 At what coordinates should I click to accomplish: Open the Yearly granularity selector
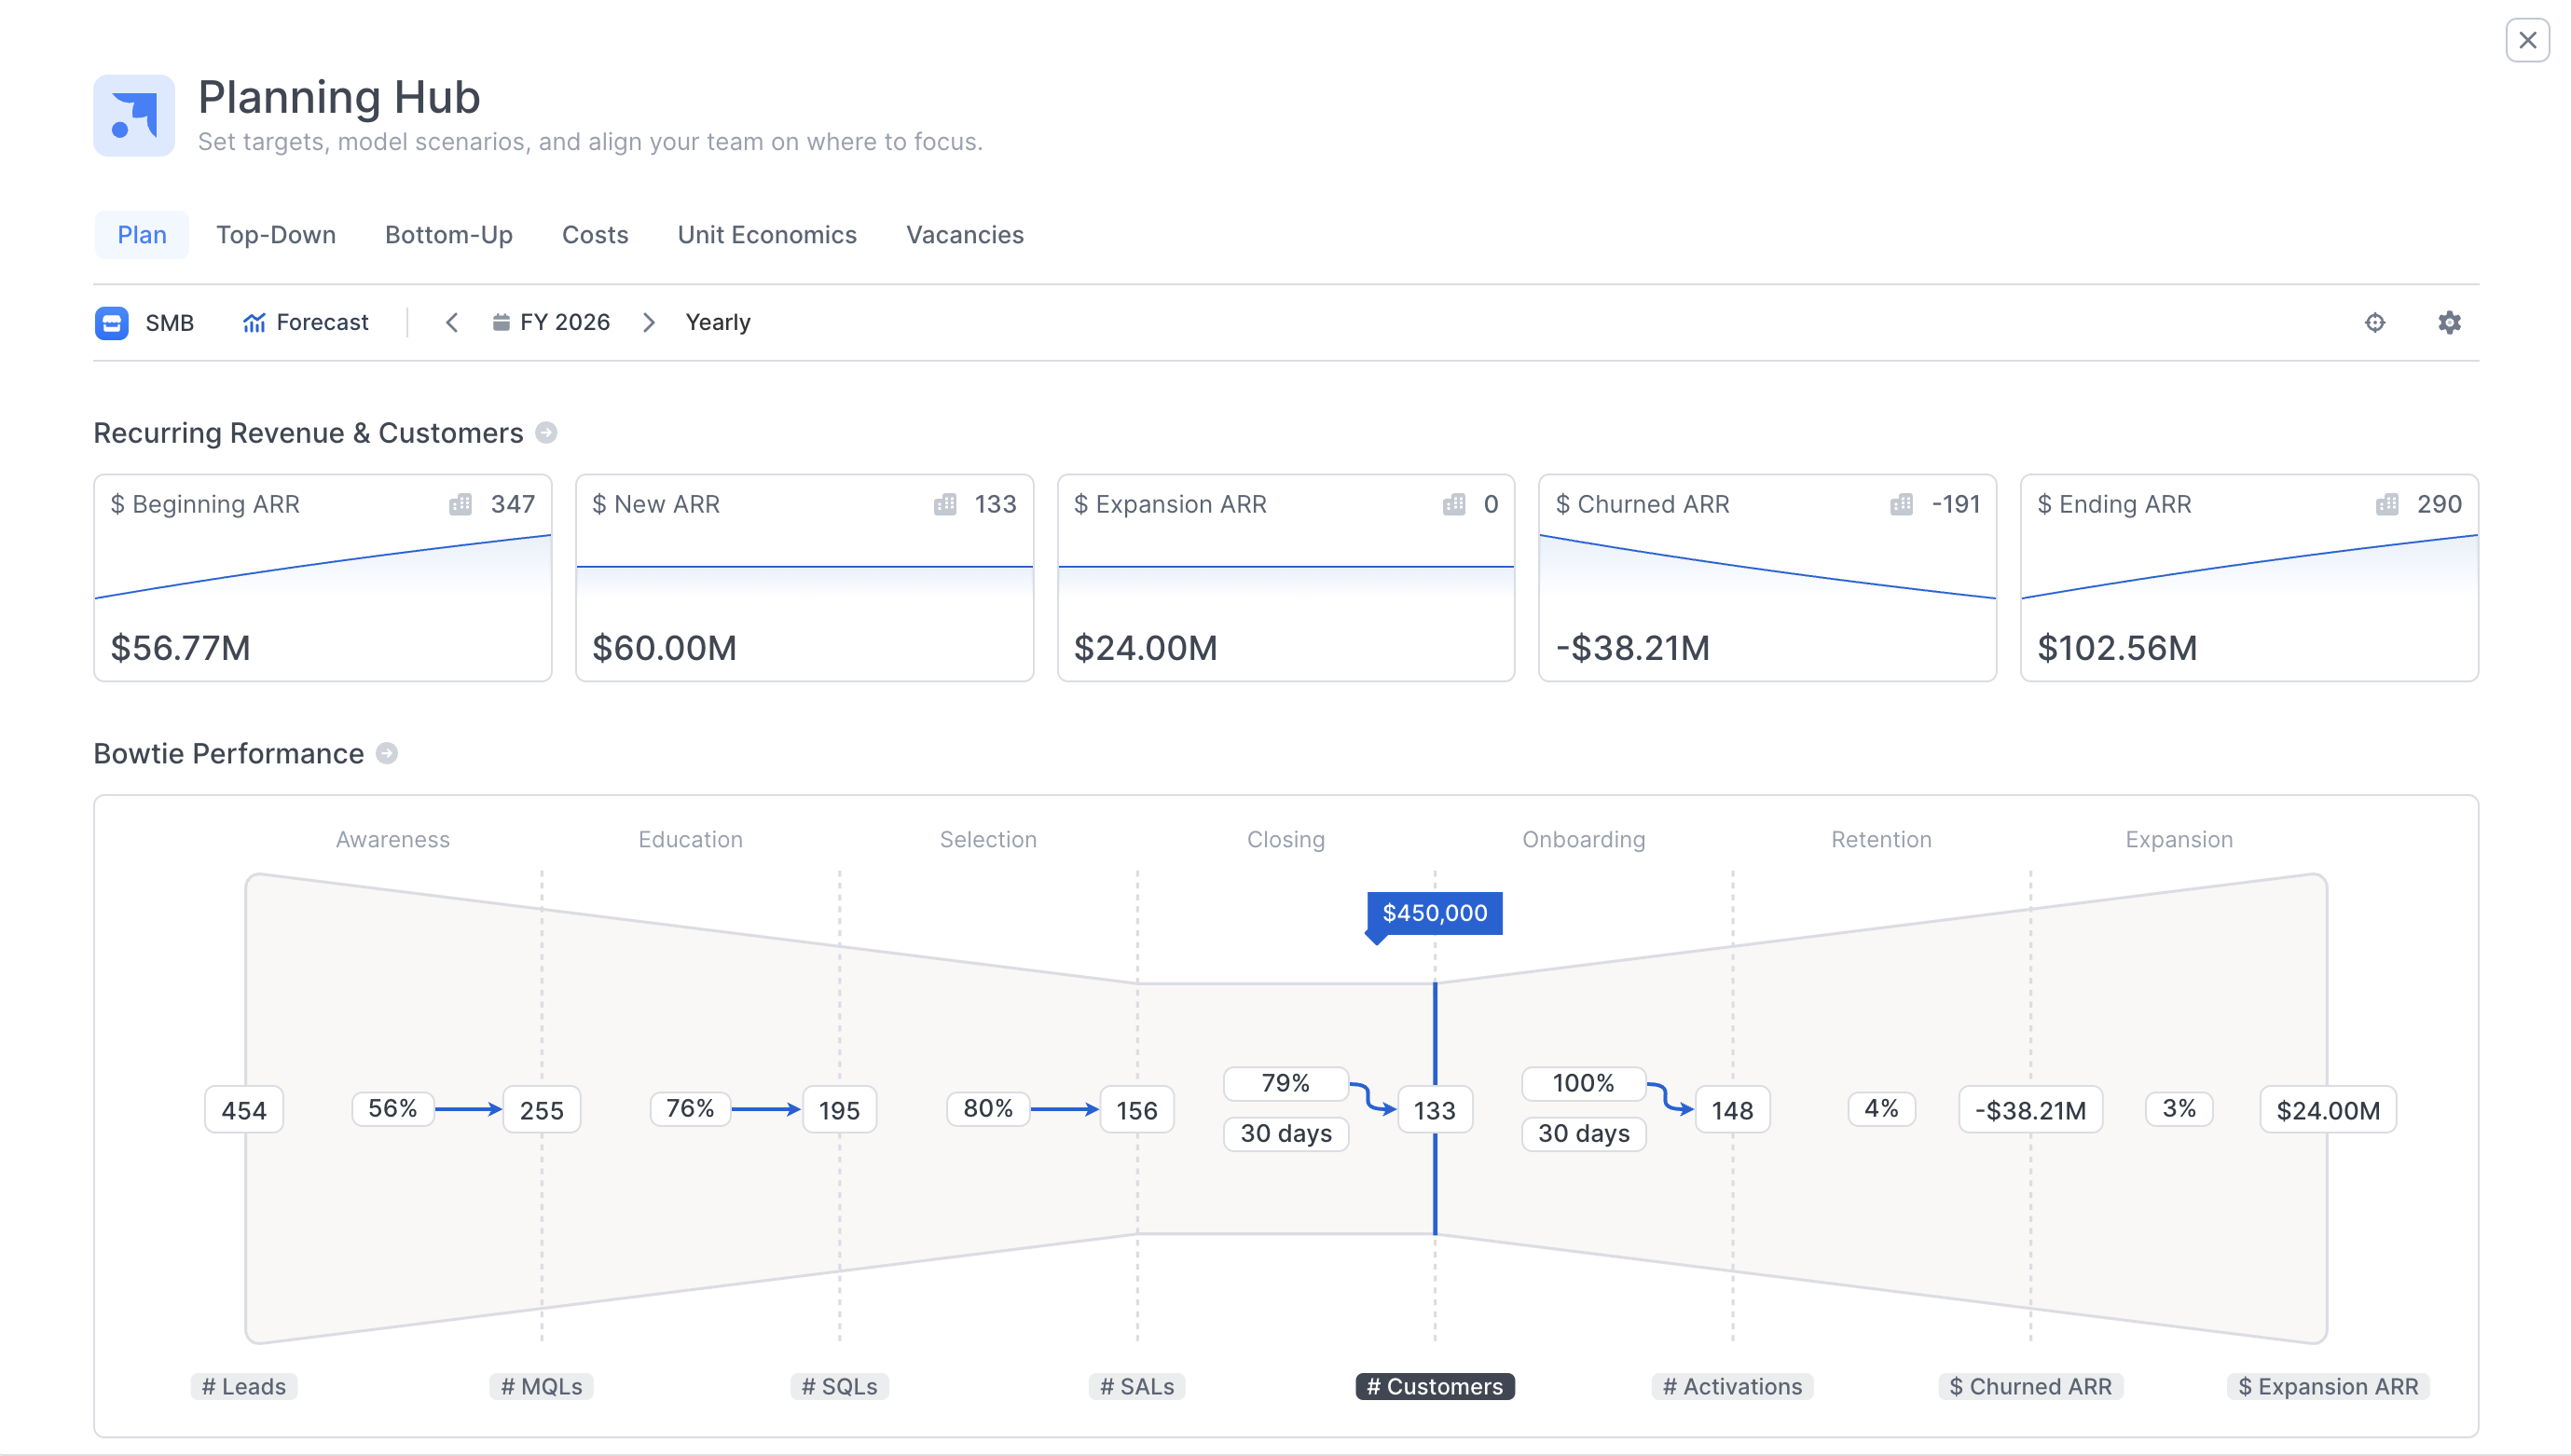[717, 322]
